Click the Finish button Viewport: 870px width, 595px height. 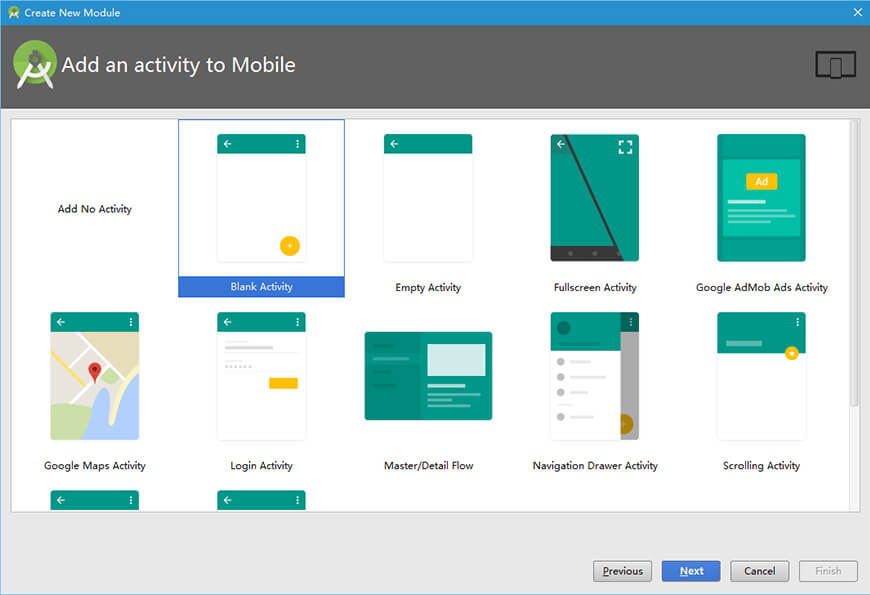pos(828,571)
